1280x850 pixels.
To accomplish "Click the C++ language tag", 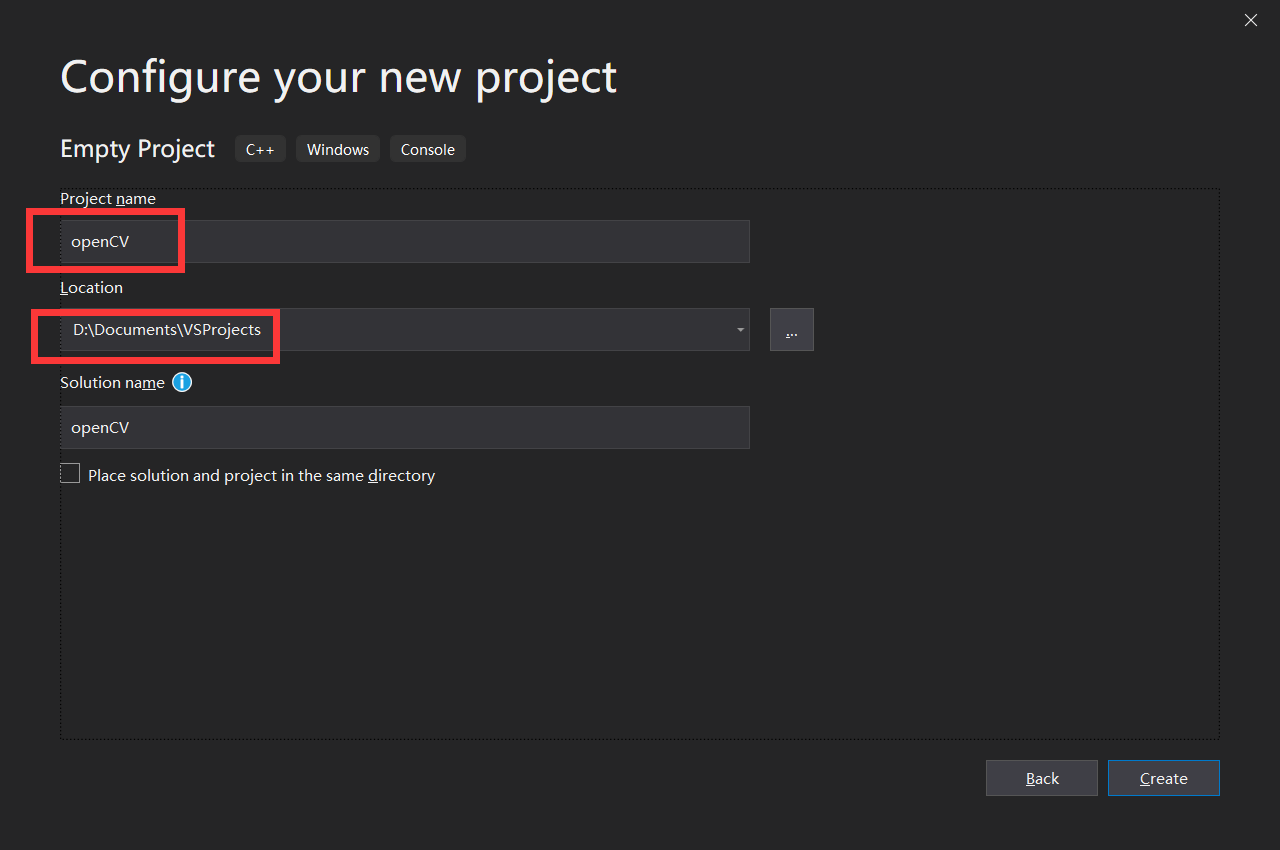I will (x=260, y=148).
